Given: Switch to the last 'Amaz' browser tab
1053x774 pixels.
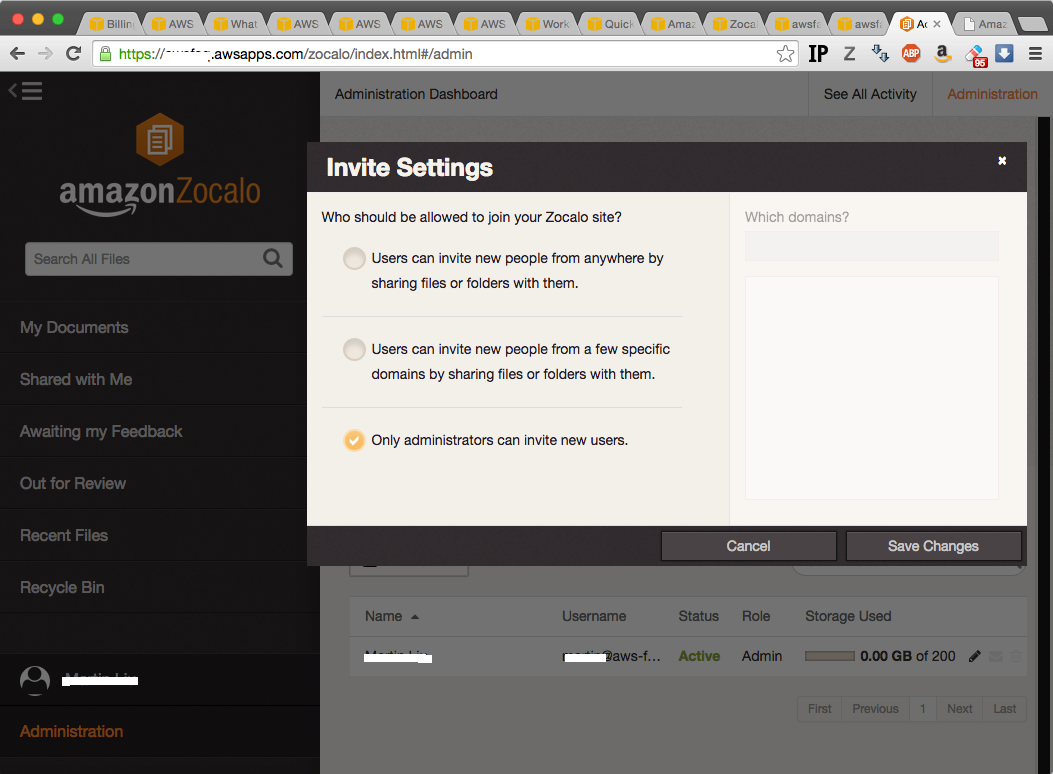Looking at the screenshot, I should (986, 24).
